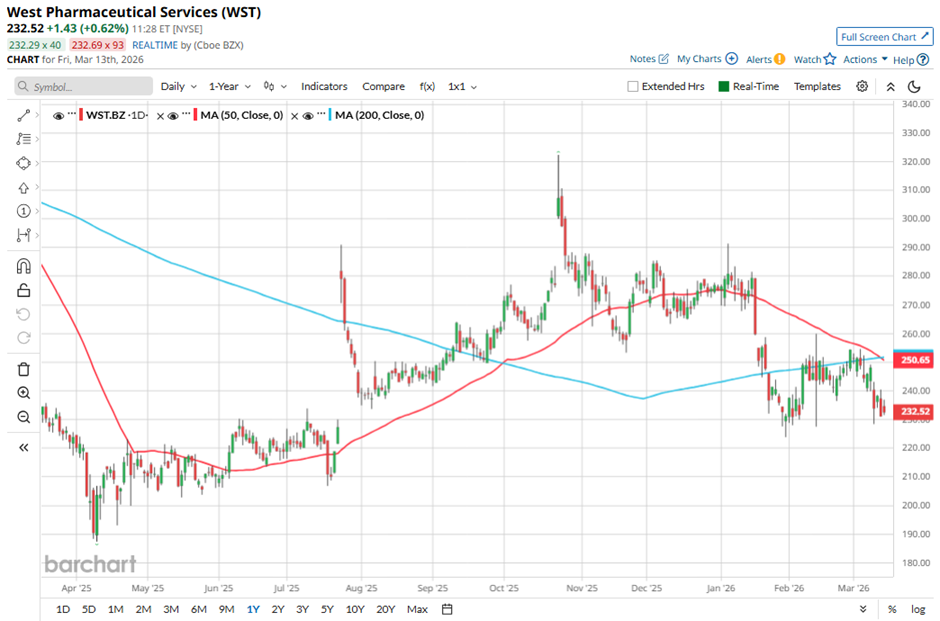Open the 1-Year period dropdown
The width and height of the screenshot is (940, 621).
click(230, 86)
